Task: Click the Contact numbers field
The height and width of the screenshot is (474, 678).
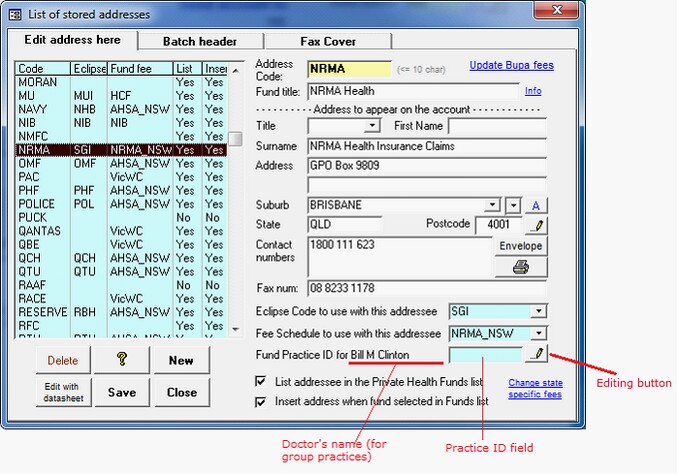Action: coord(400,256)
